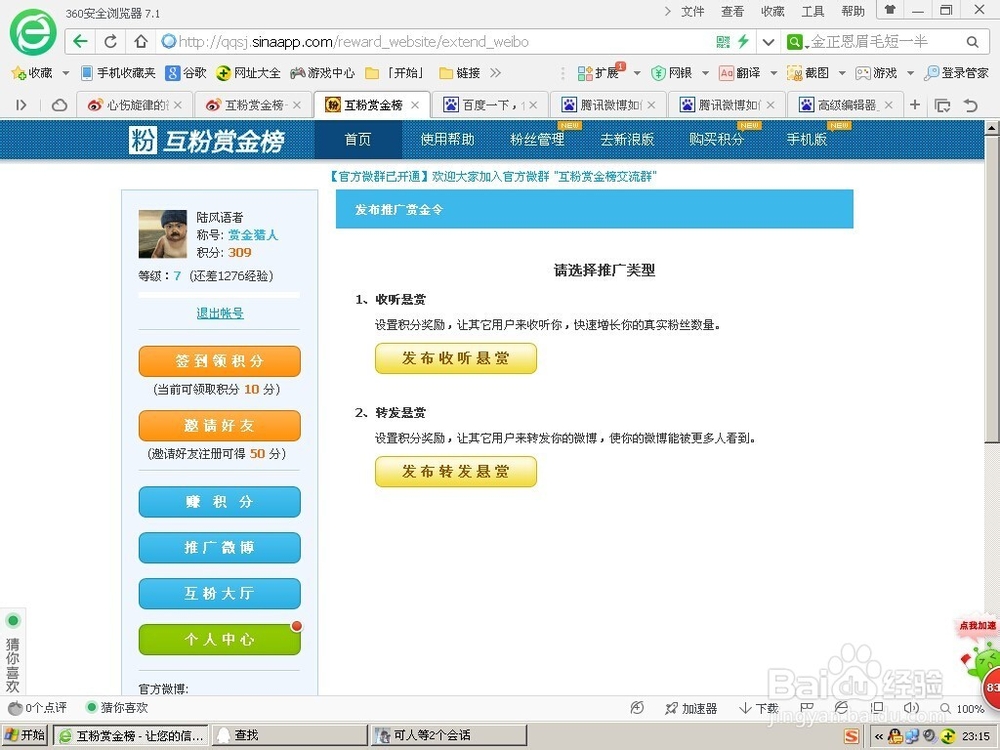Viewport: 1000px width, 750px height.
Task: Click 发布转发悬赏 button
Action: pyautogui.click(x=455, y=472)
